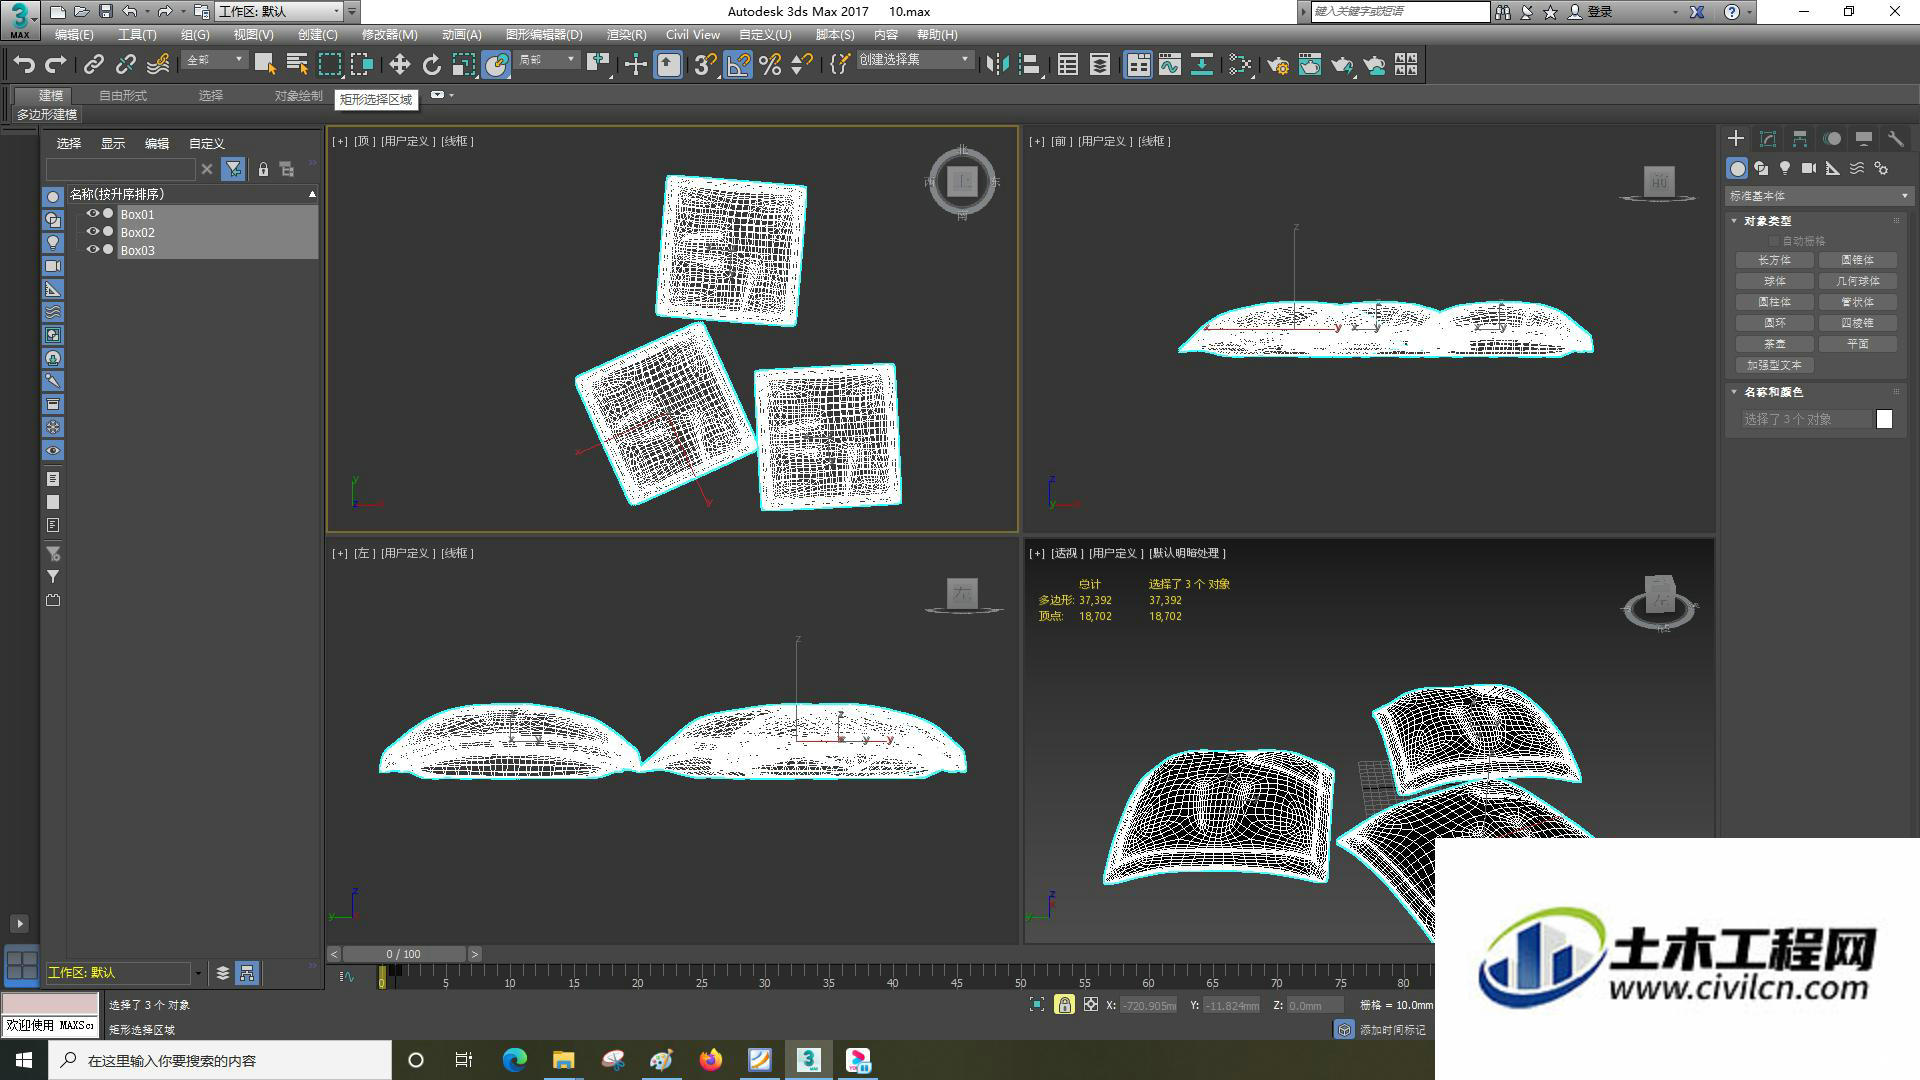
Task: Toggle the Spinner Snap button
Action: coord(801,65)
